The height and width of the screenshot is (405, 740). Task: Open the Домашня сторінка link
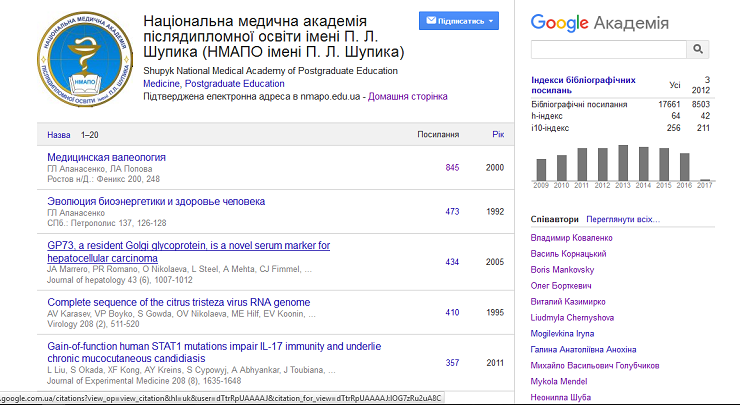point(408,96)
